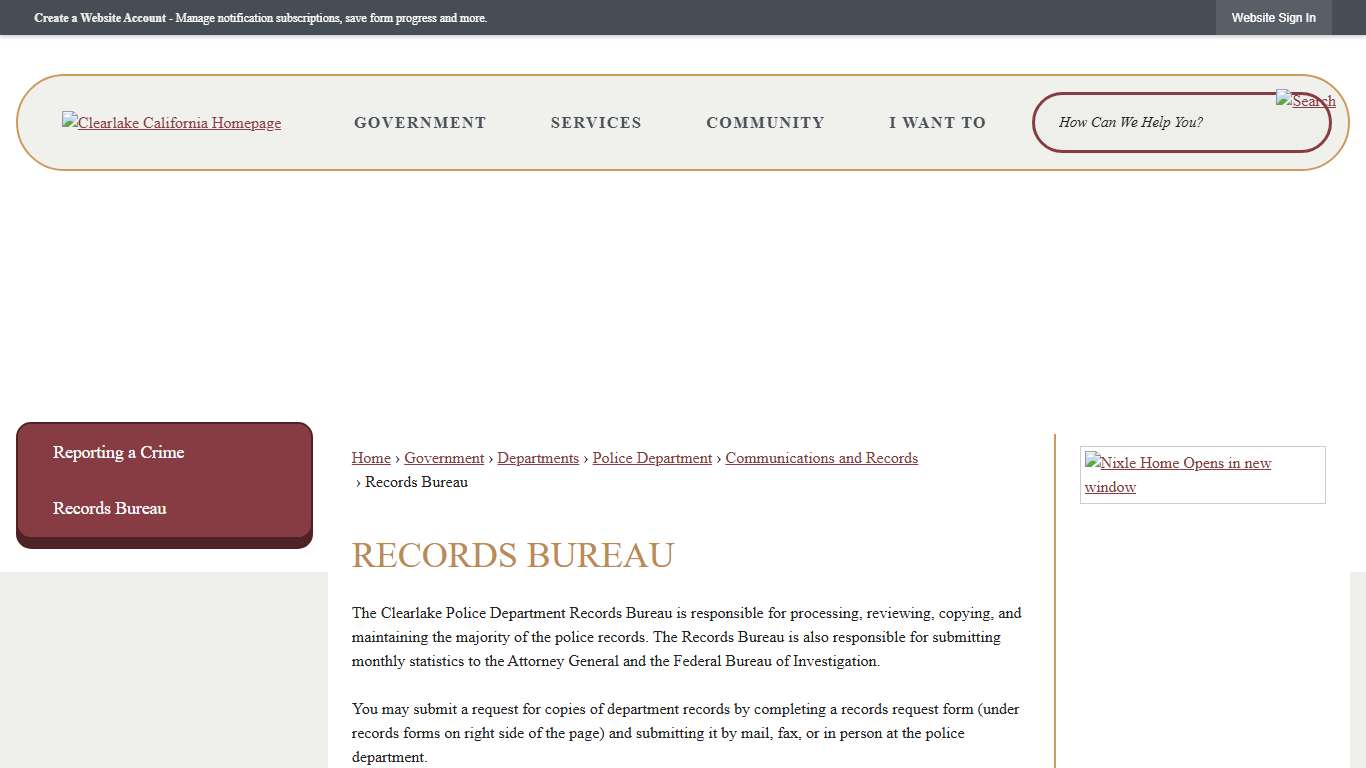
Task: Click the Clearlake California Homepage logo
Action: (x=171, y=122)
